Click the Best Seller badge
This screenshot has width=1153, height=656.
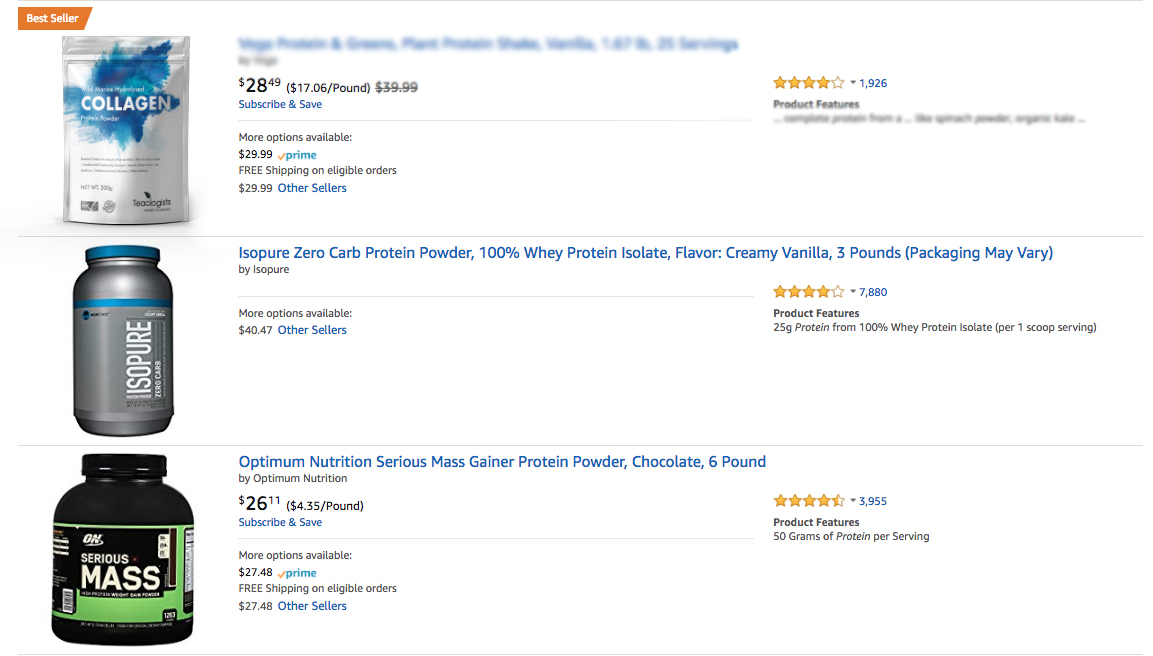tap(53, 18)
